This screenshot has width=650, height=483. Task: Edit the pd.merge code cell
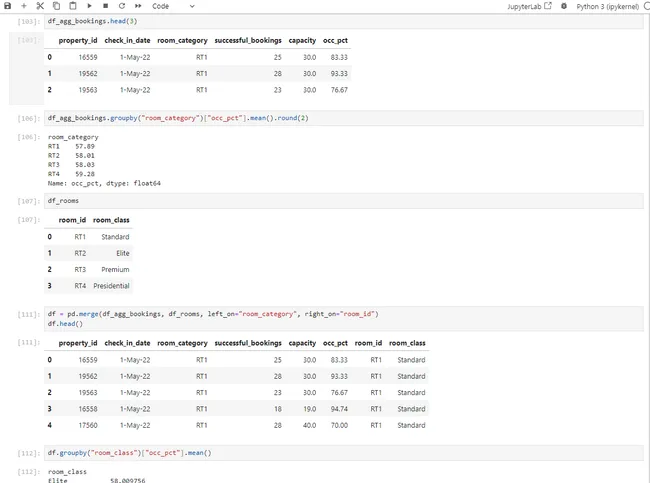click(x=344, y=319)
